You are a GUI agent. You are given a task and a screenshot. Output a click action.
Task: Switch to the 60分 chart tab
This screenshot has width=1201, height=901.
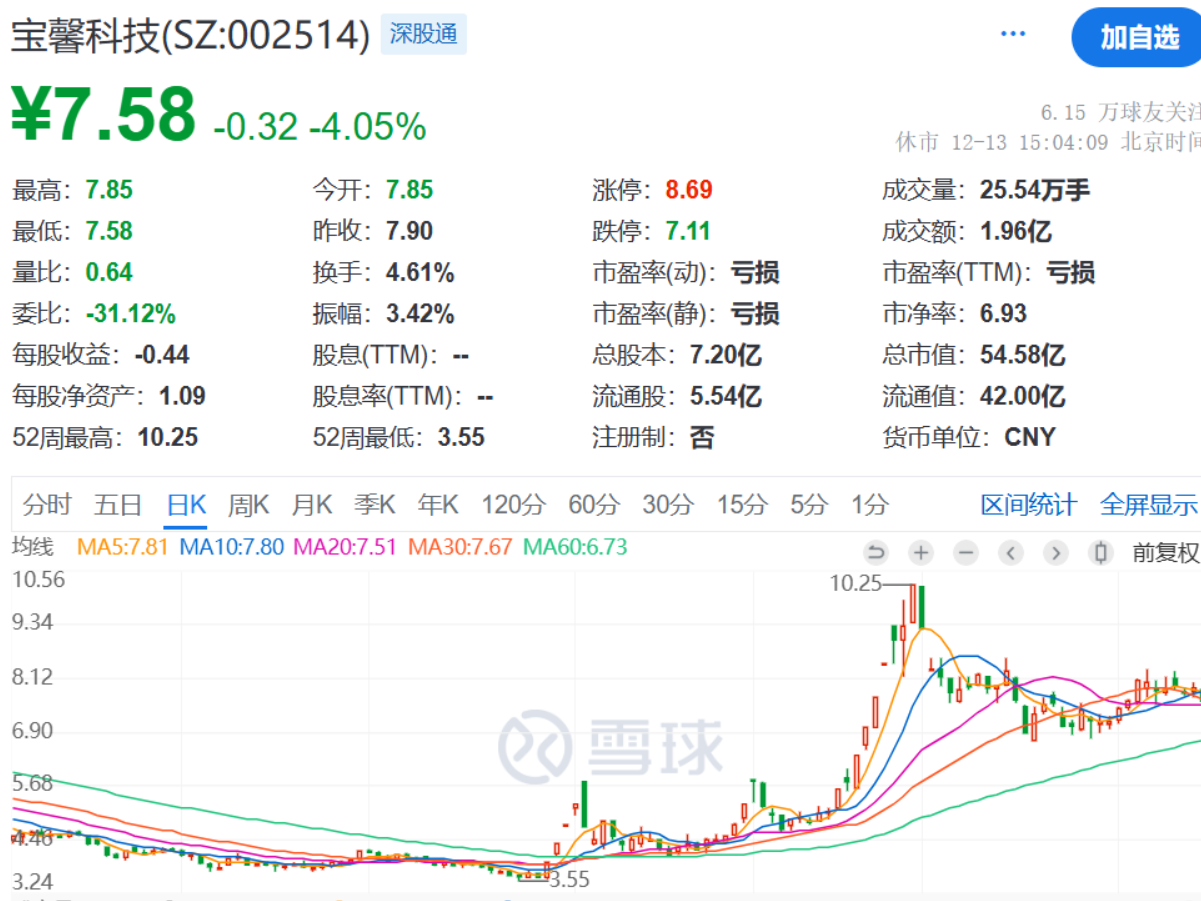pyautogui.click(x=594, y=505)
